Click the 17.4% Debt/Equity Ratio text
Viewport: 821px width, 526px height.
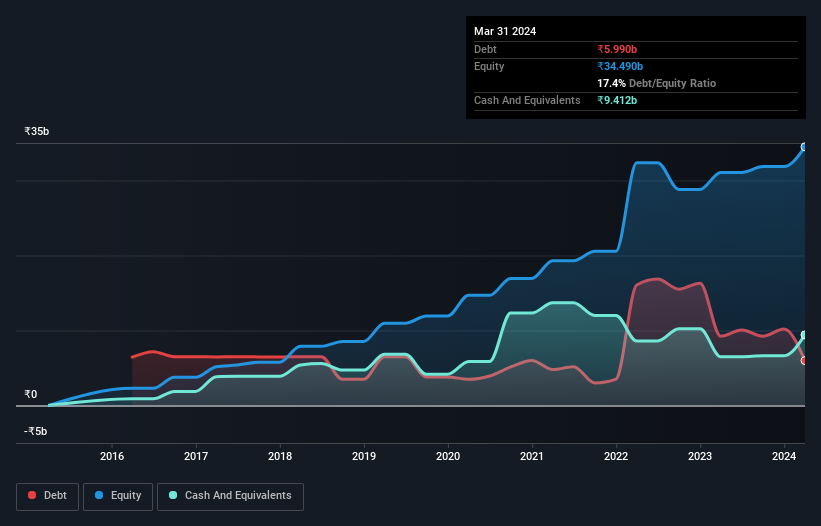coord(657,83)
